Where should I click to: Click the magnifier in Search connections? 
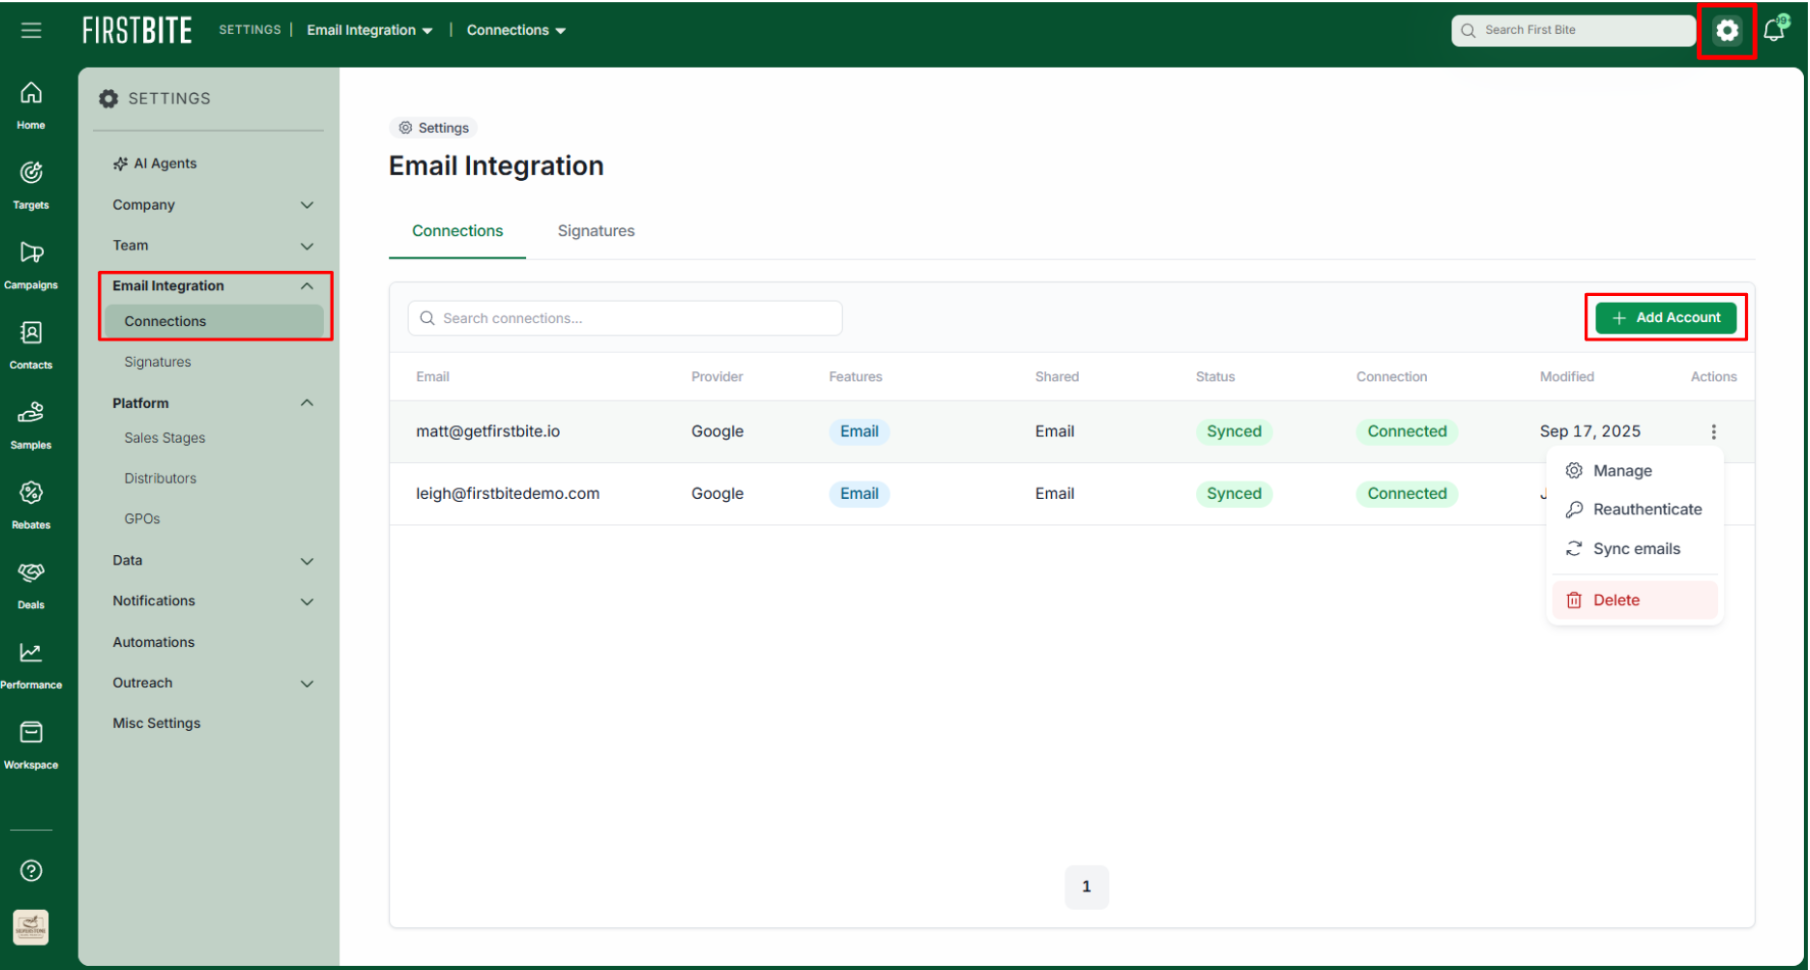pyautogui.click(x=427, y=318)
